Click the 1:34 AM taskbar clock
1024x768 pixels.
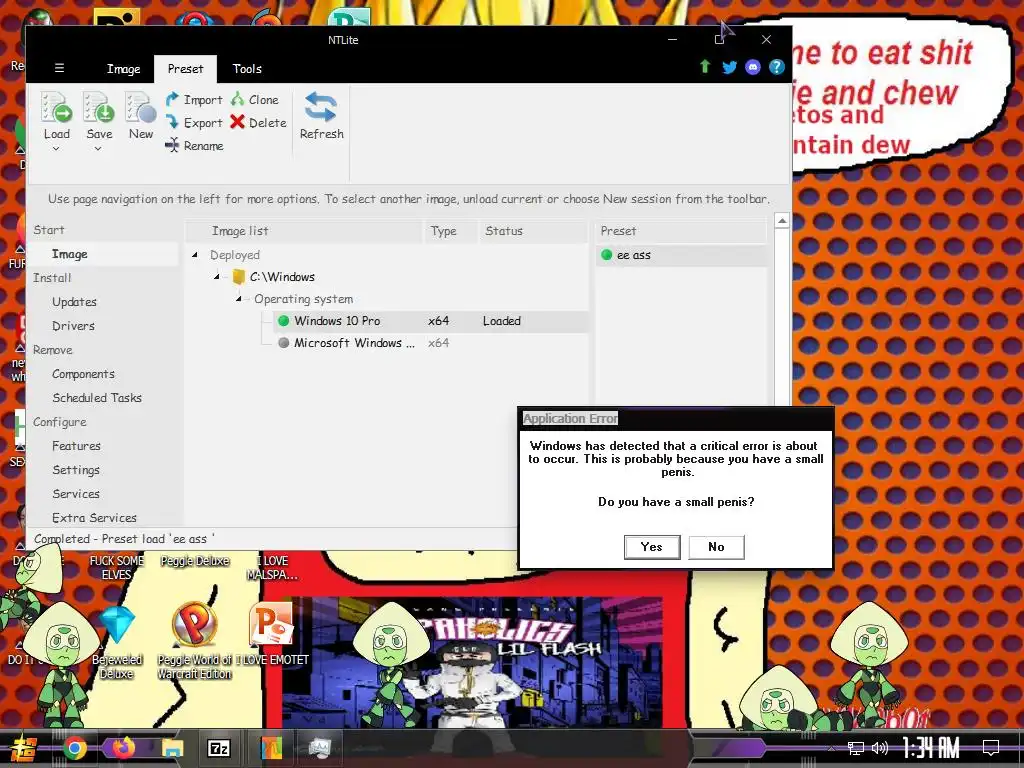pyautogui.click(x=931, y=748)
